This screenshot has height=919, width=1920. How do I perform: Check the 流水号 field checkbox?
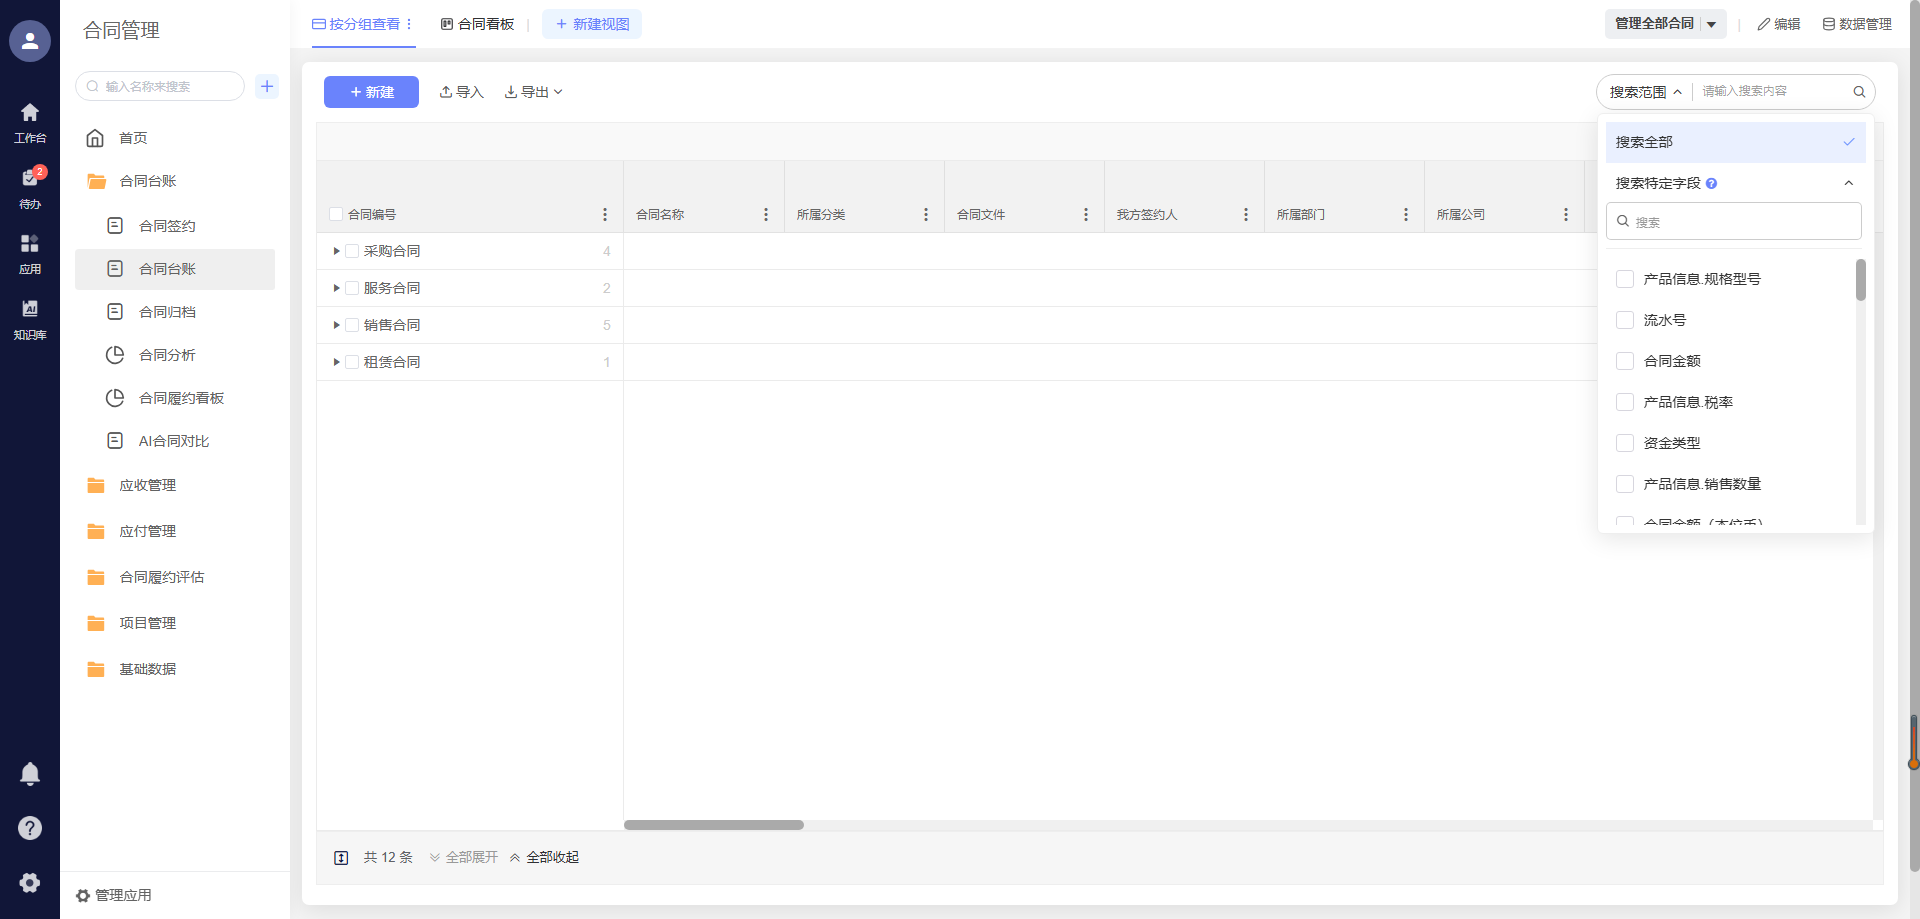pyautogui.click(x=1625, y=320)
